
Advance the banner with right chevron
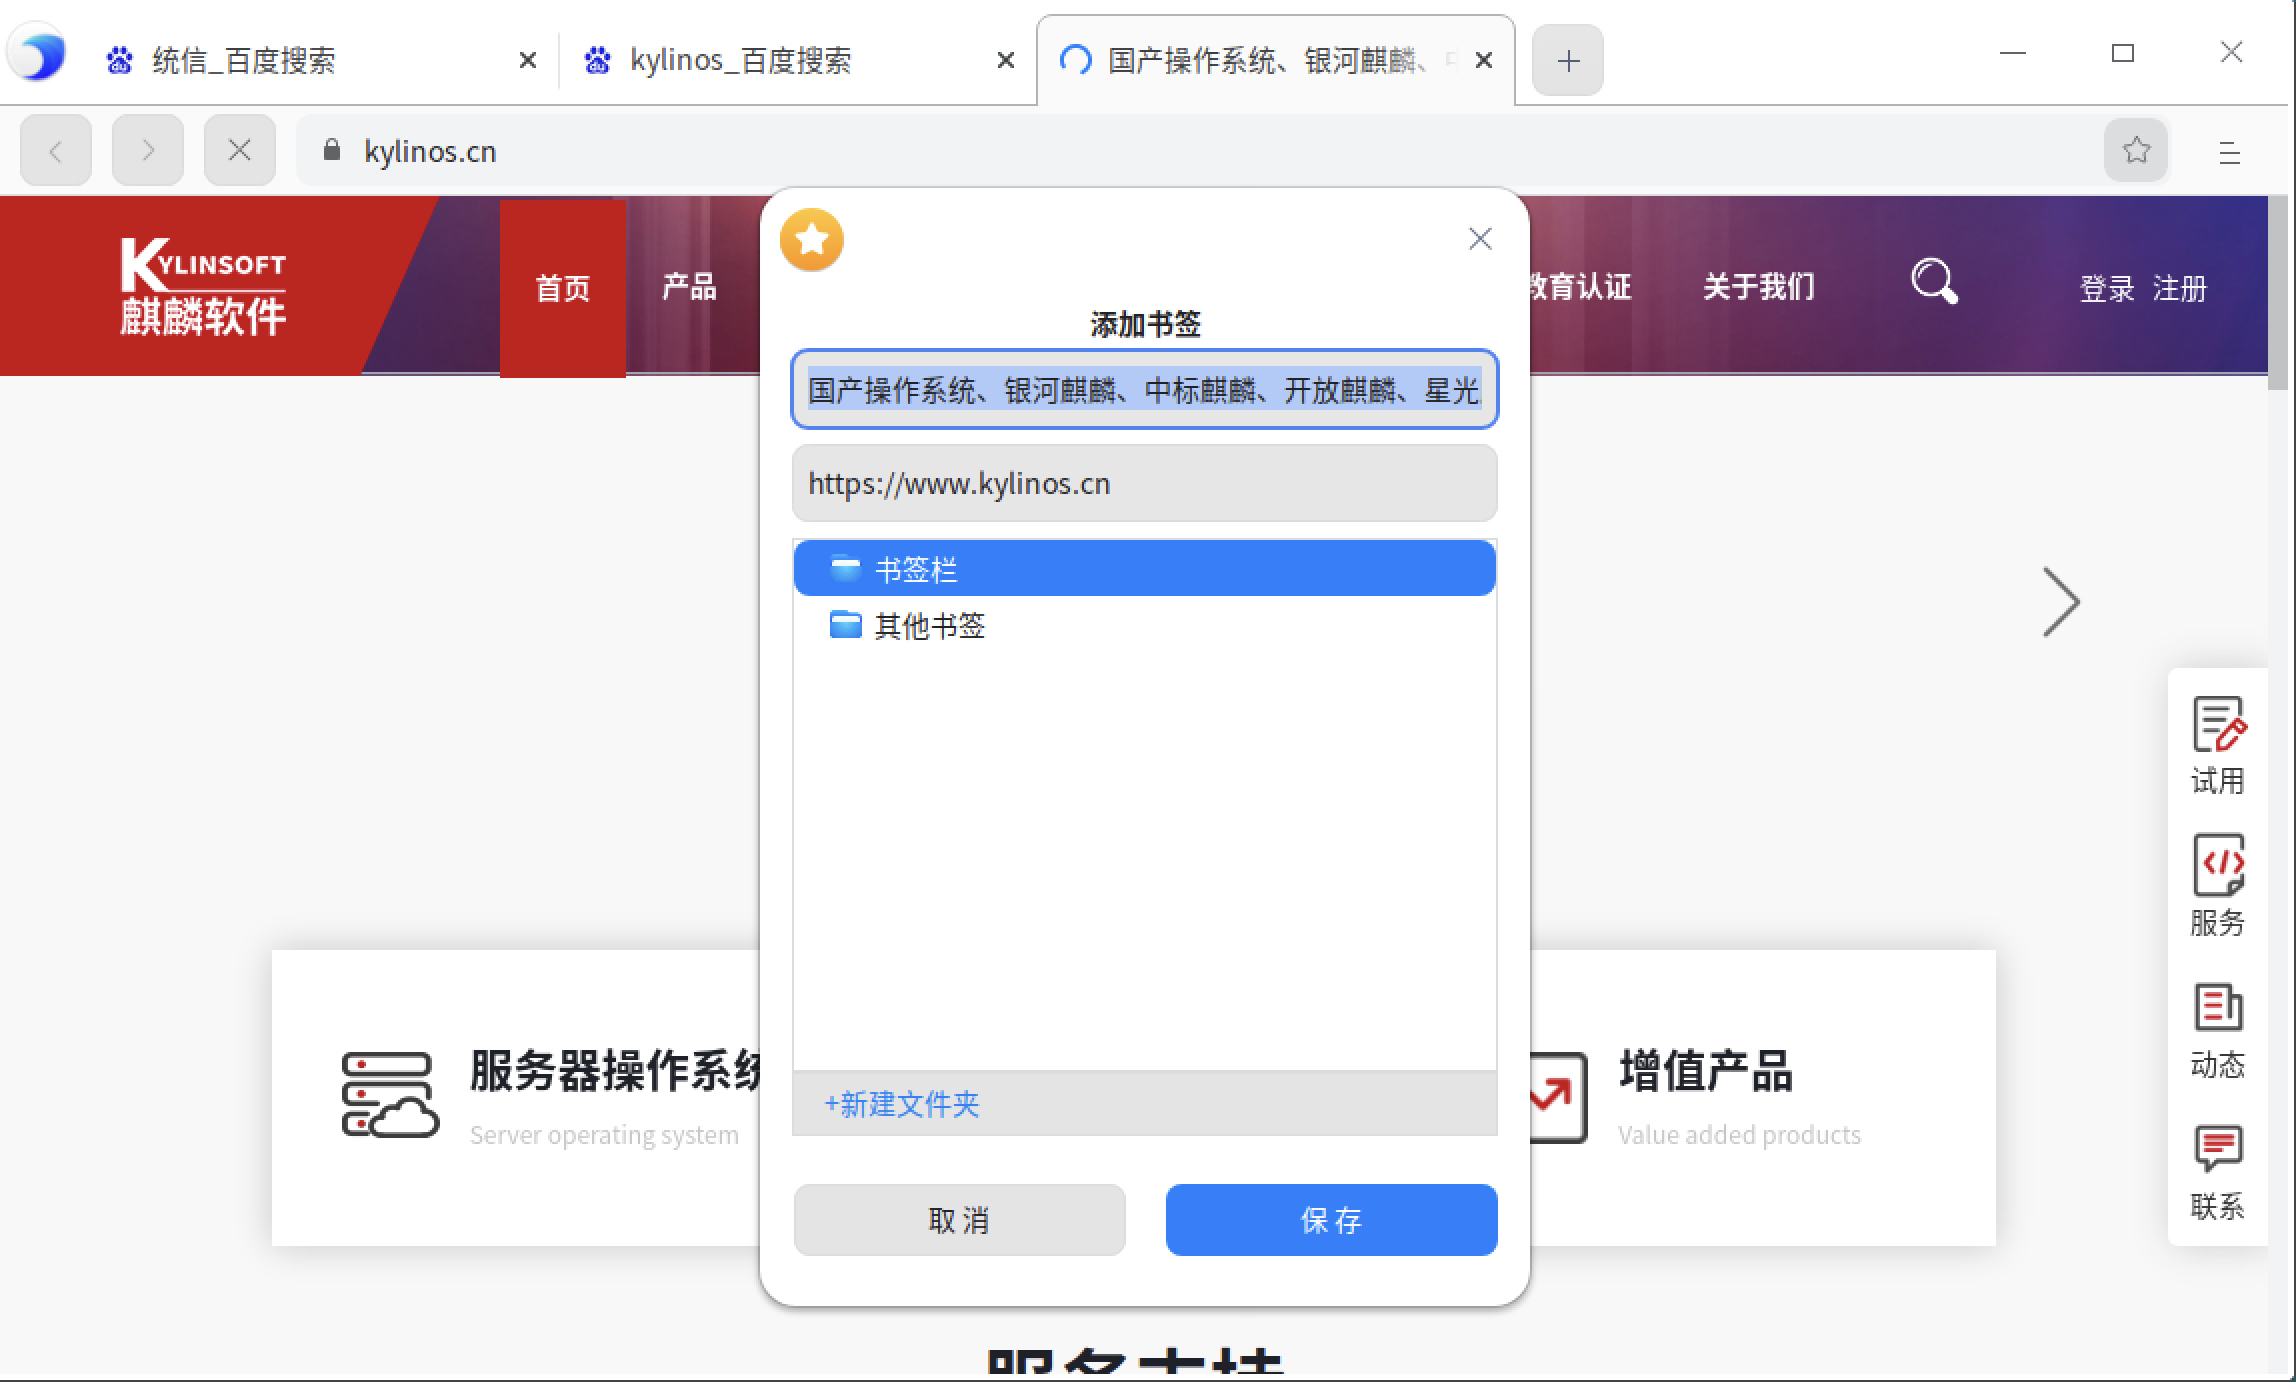2061,602
